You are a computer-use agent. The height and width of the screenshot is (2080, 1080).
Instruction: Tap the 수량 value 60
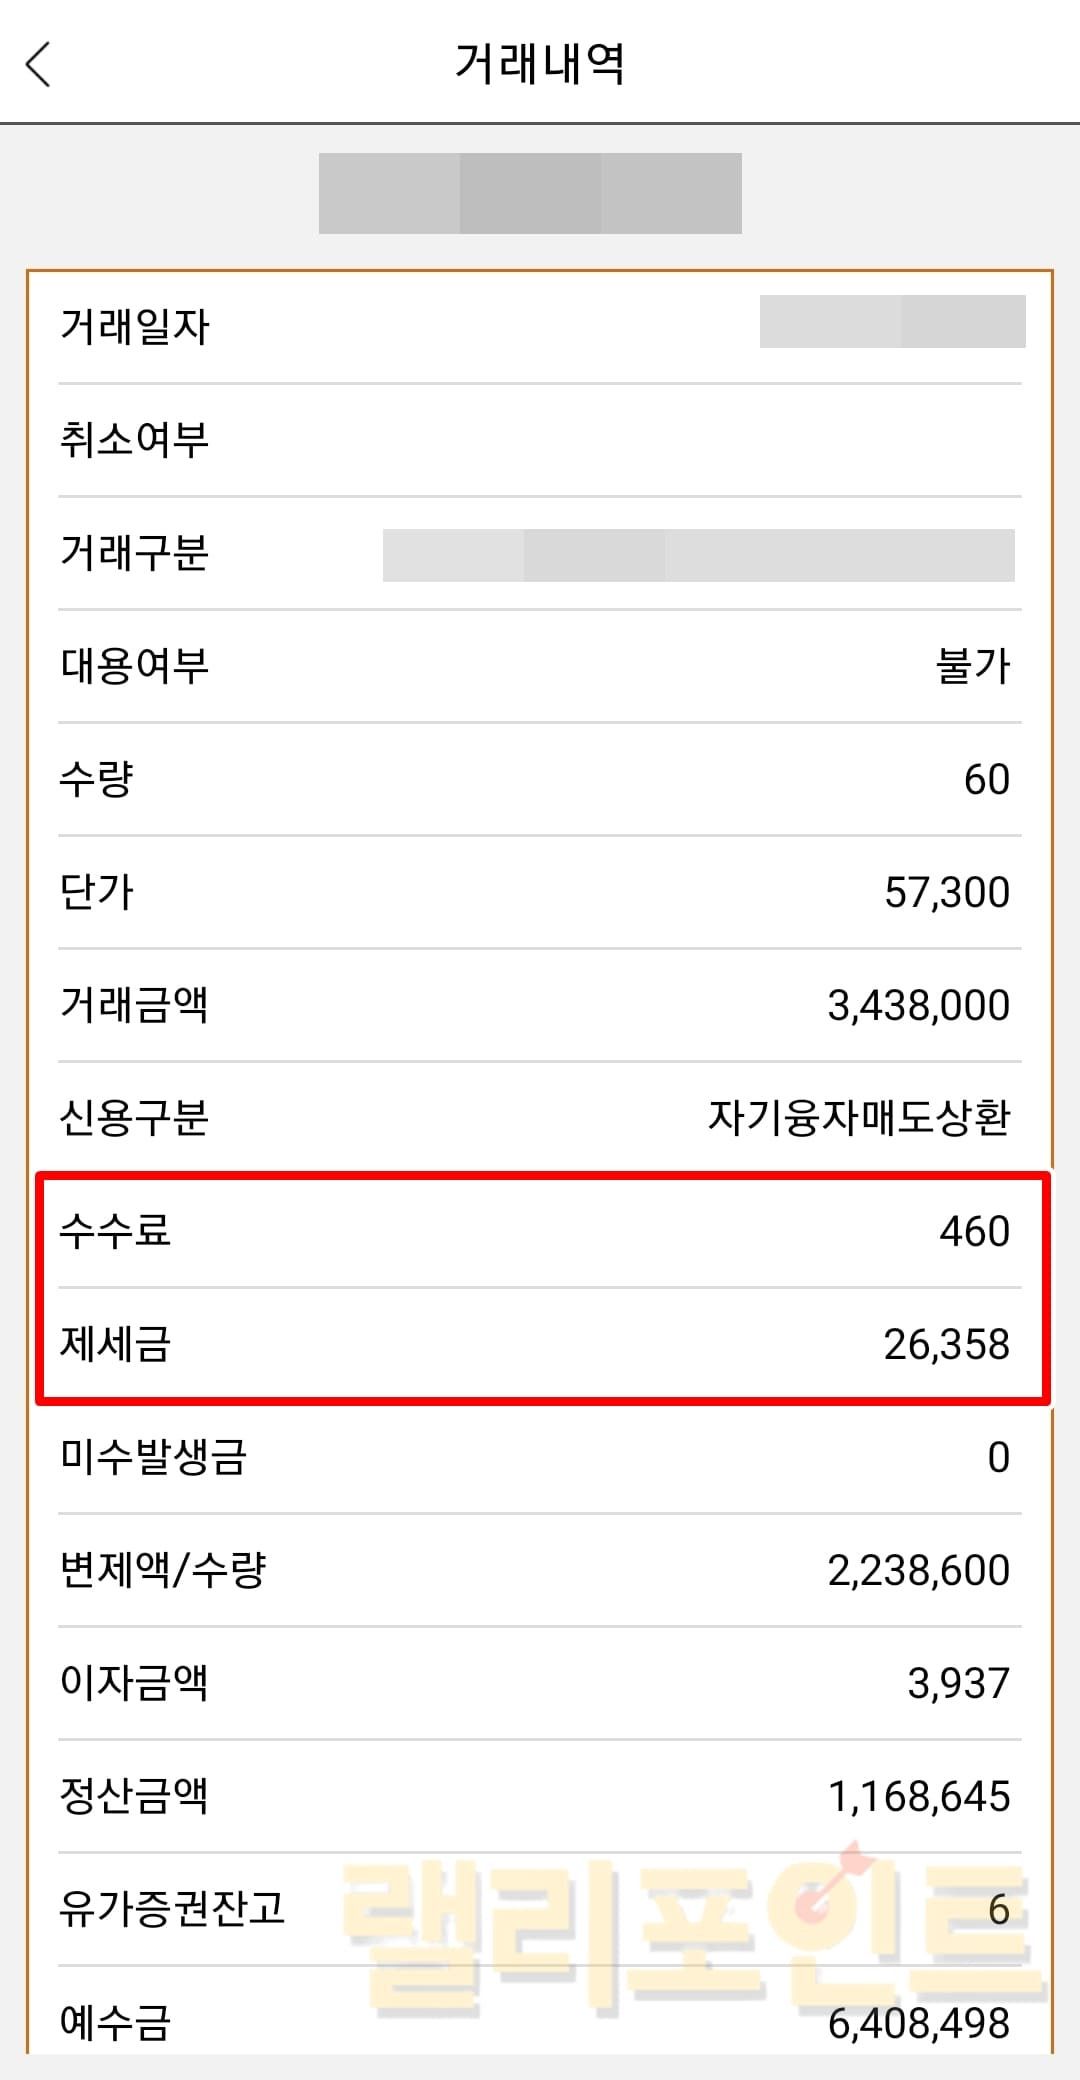point(986,779)
